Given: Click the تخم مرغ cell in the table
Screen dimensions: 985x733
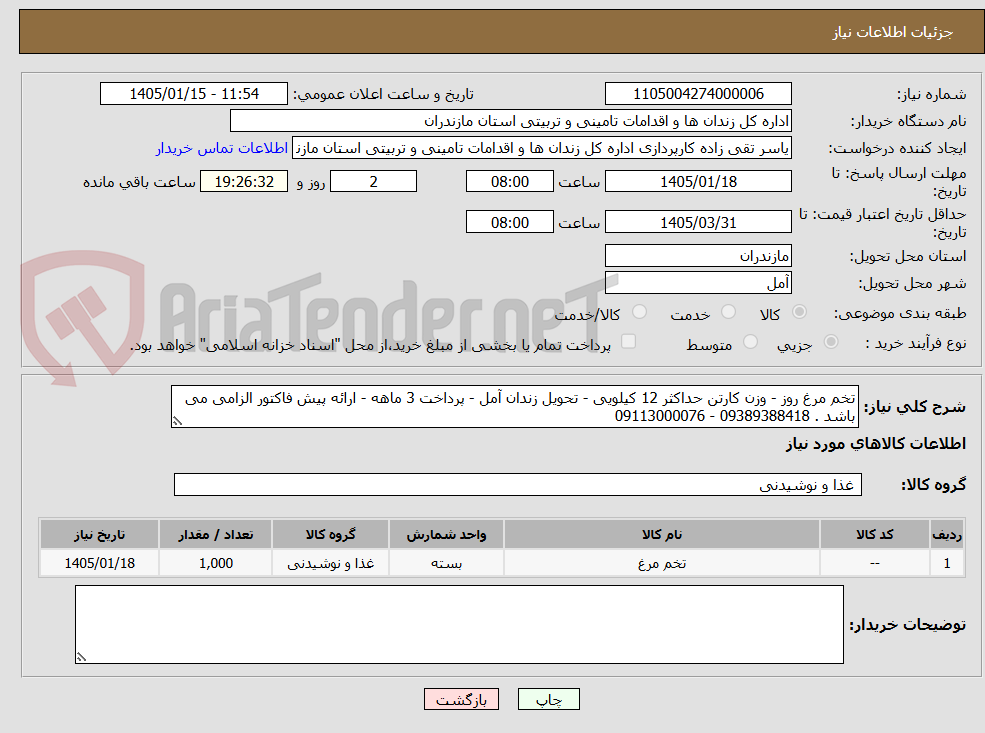Looking at the screenshot, I should 661,563.
